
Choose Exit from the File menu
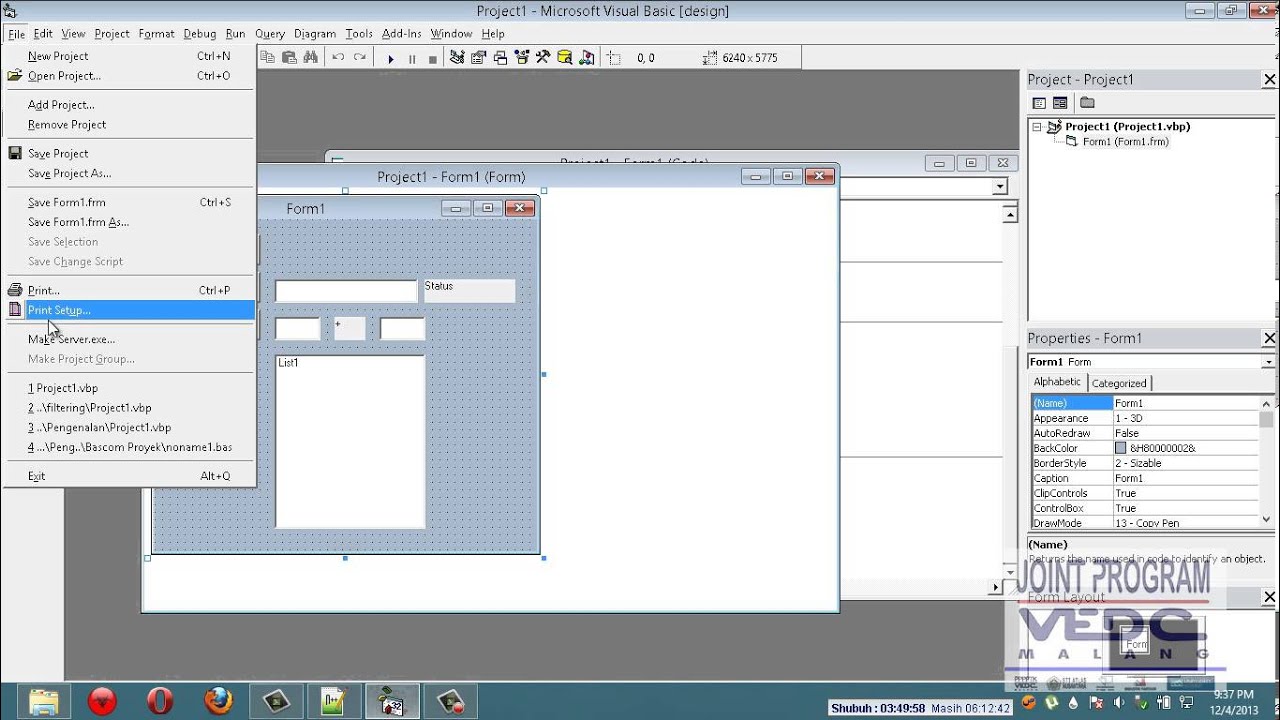coord(129,476)
